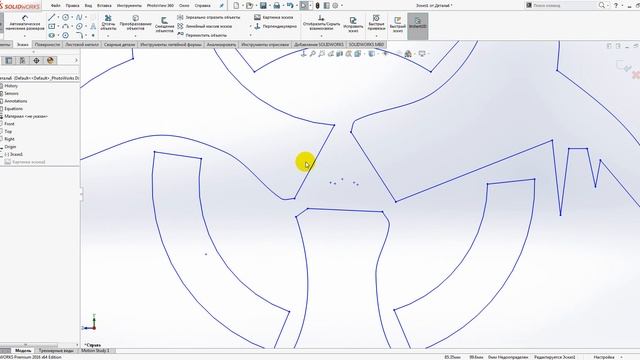Screen dimensions: 640x360
Task: Open the Circle tool dropdown arrow
Action: click(72, 17)
